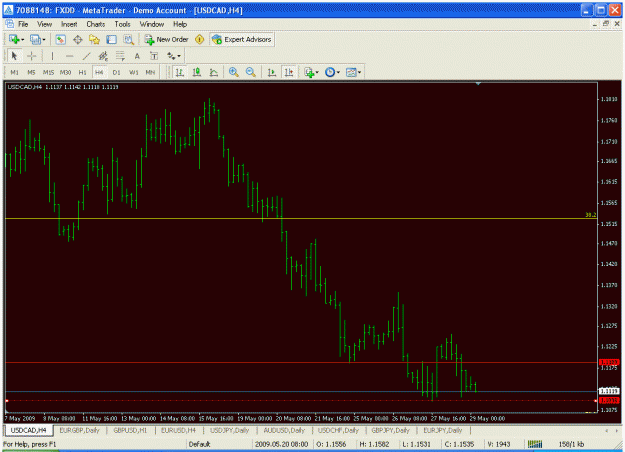Click the active H4 timeframe button
Screen dimensions: 625x452
point(99,72)
